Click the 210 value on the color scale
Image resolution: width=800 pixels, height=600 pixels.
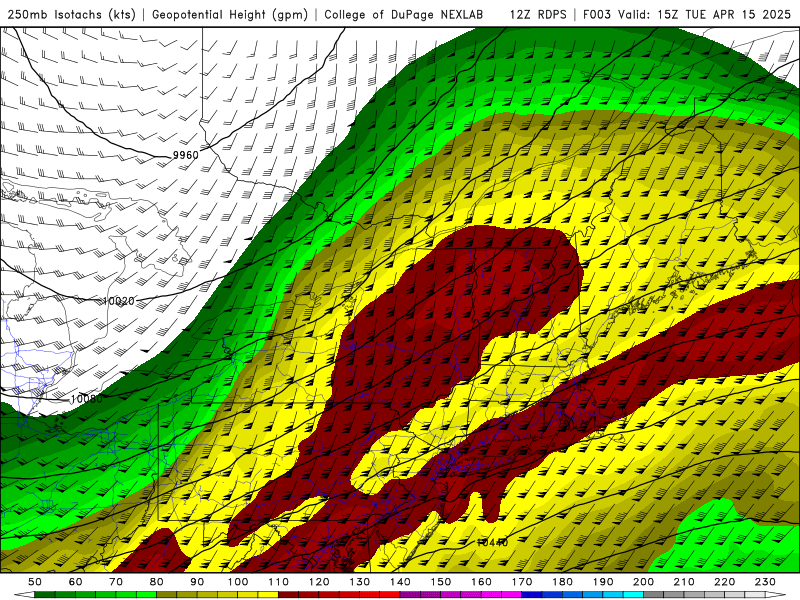click(684, 582)
